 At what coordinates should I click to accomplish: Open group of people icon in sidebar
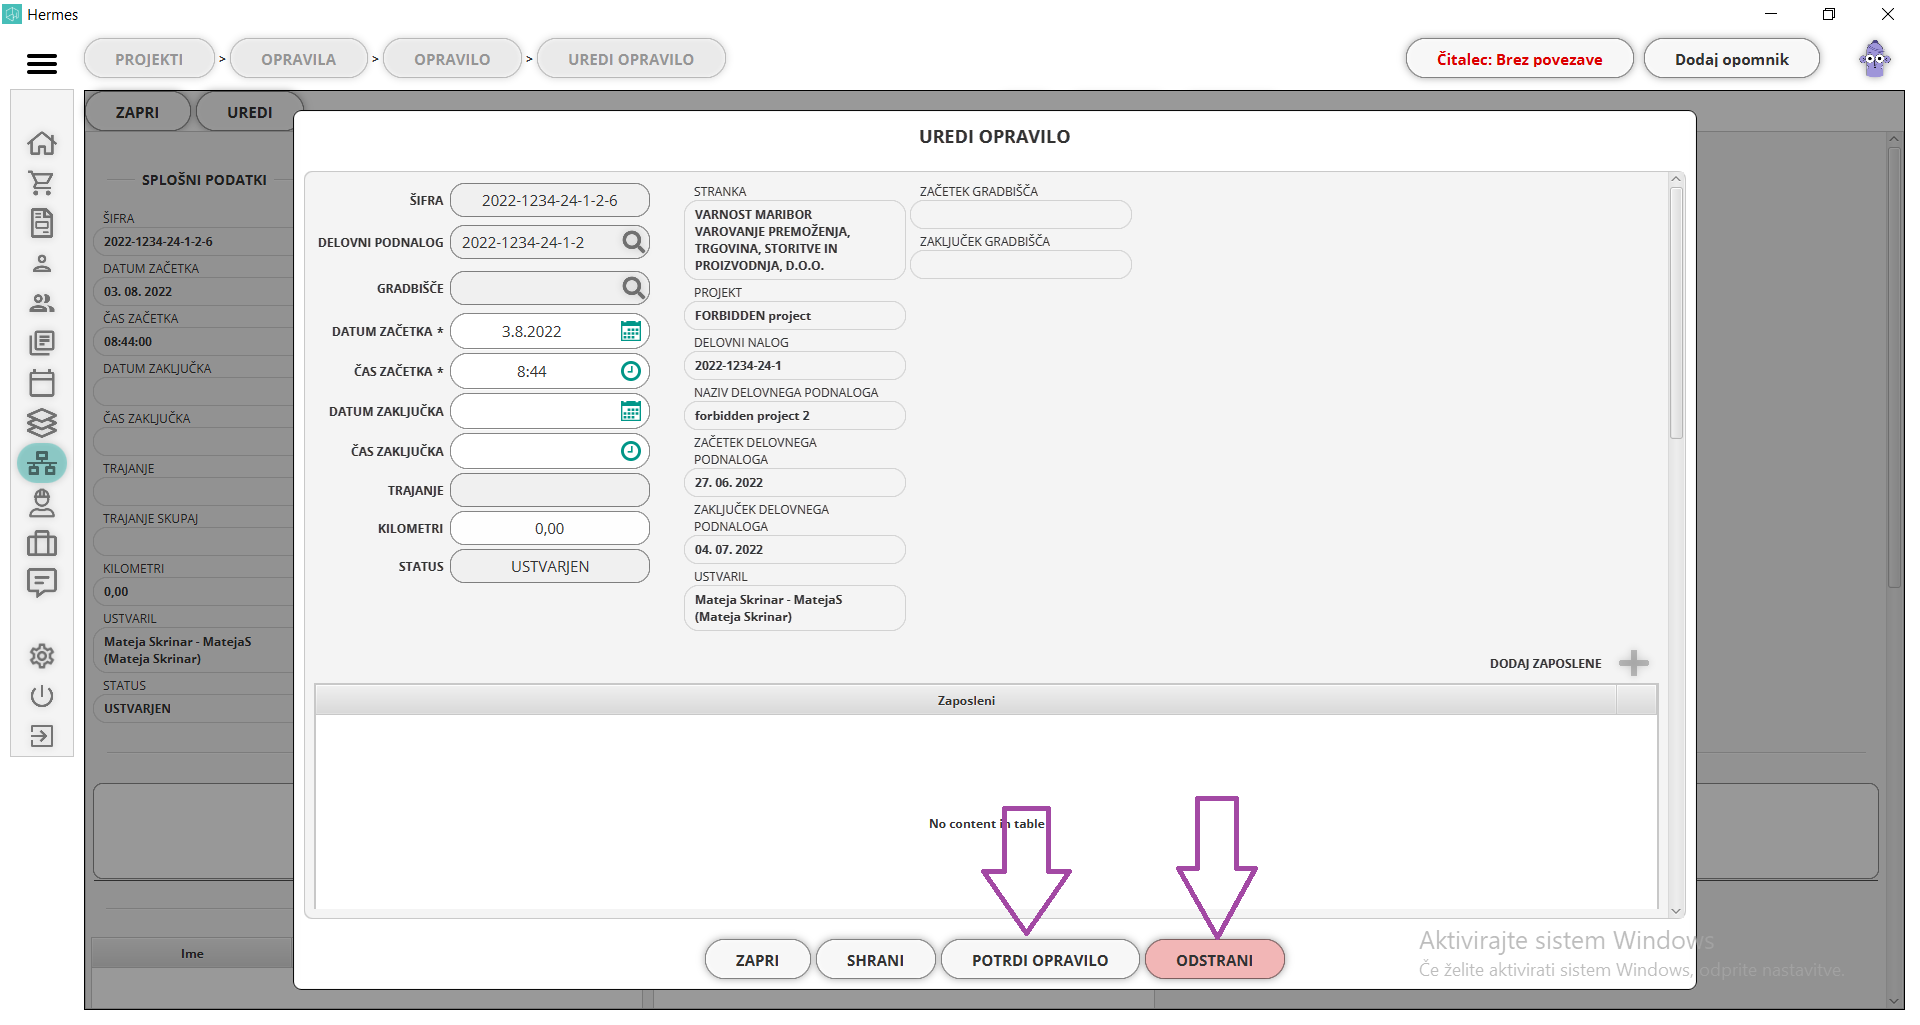[x=42, y=303]
